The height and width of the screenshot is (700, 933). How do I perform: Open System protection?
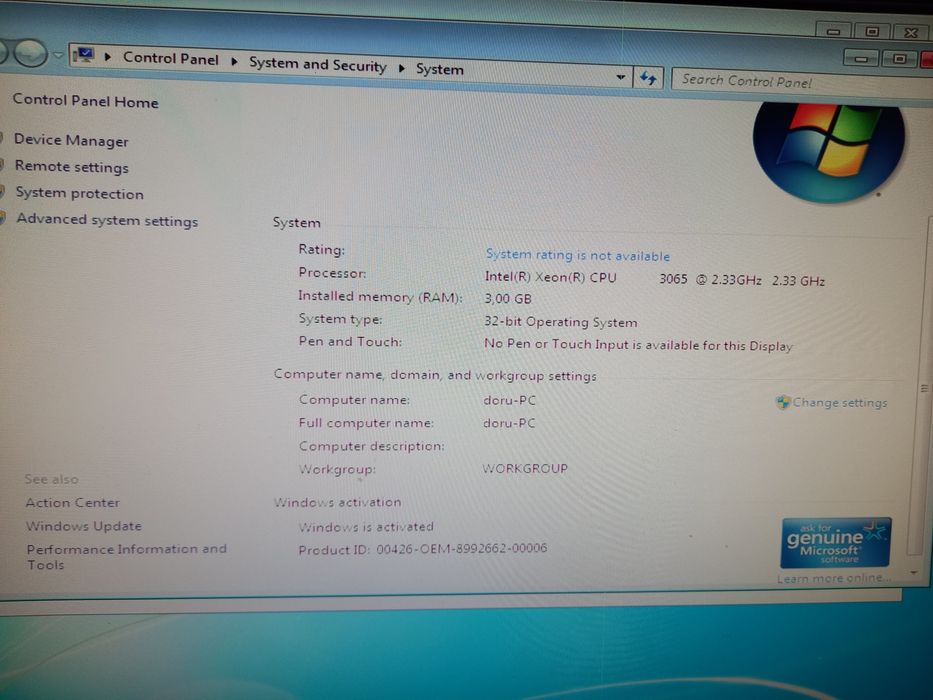point(80,193)
